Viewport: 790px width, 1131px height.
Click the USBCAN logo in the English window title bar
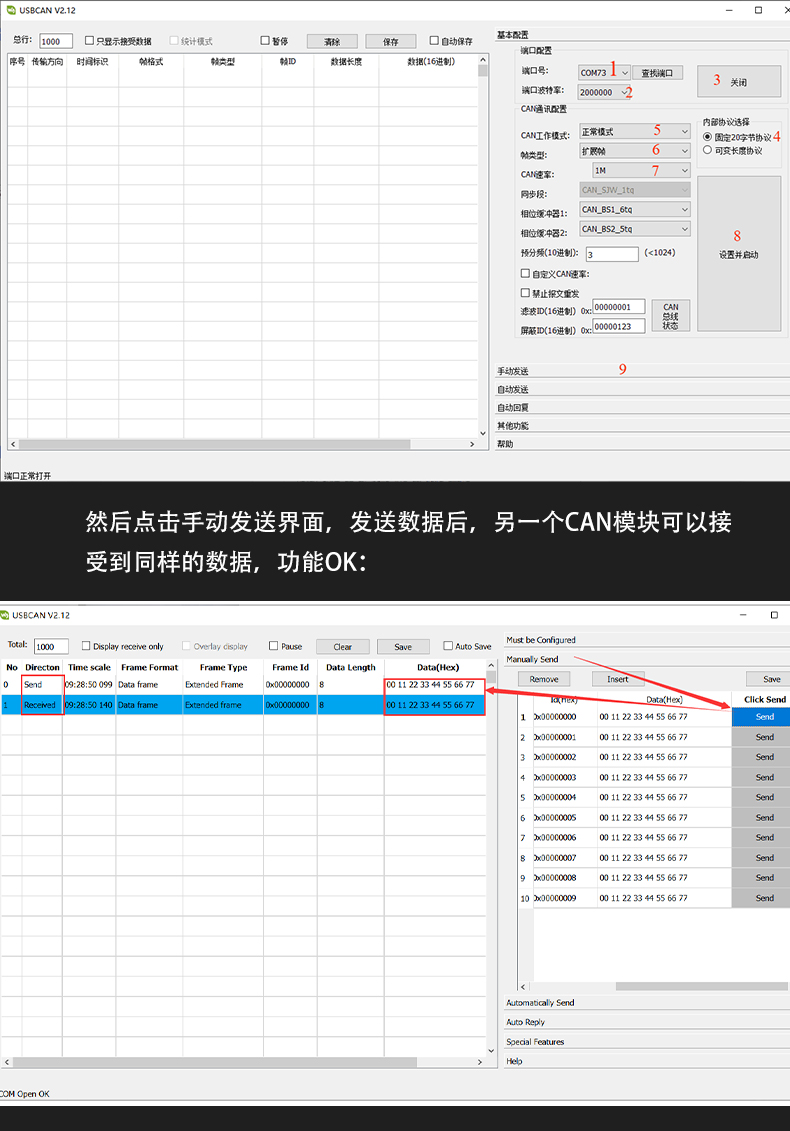(x=6, y=615)
